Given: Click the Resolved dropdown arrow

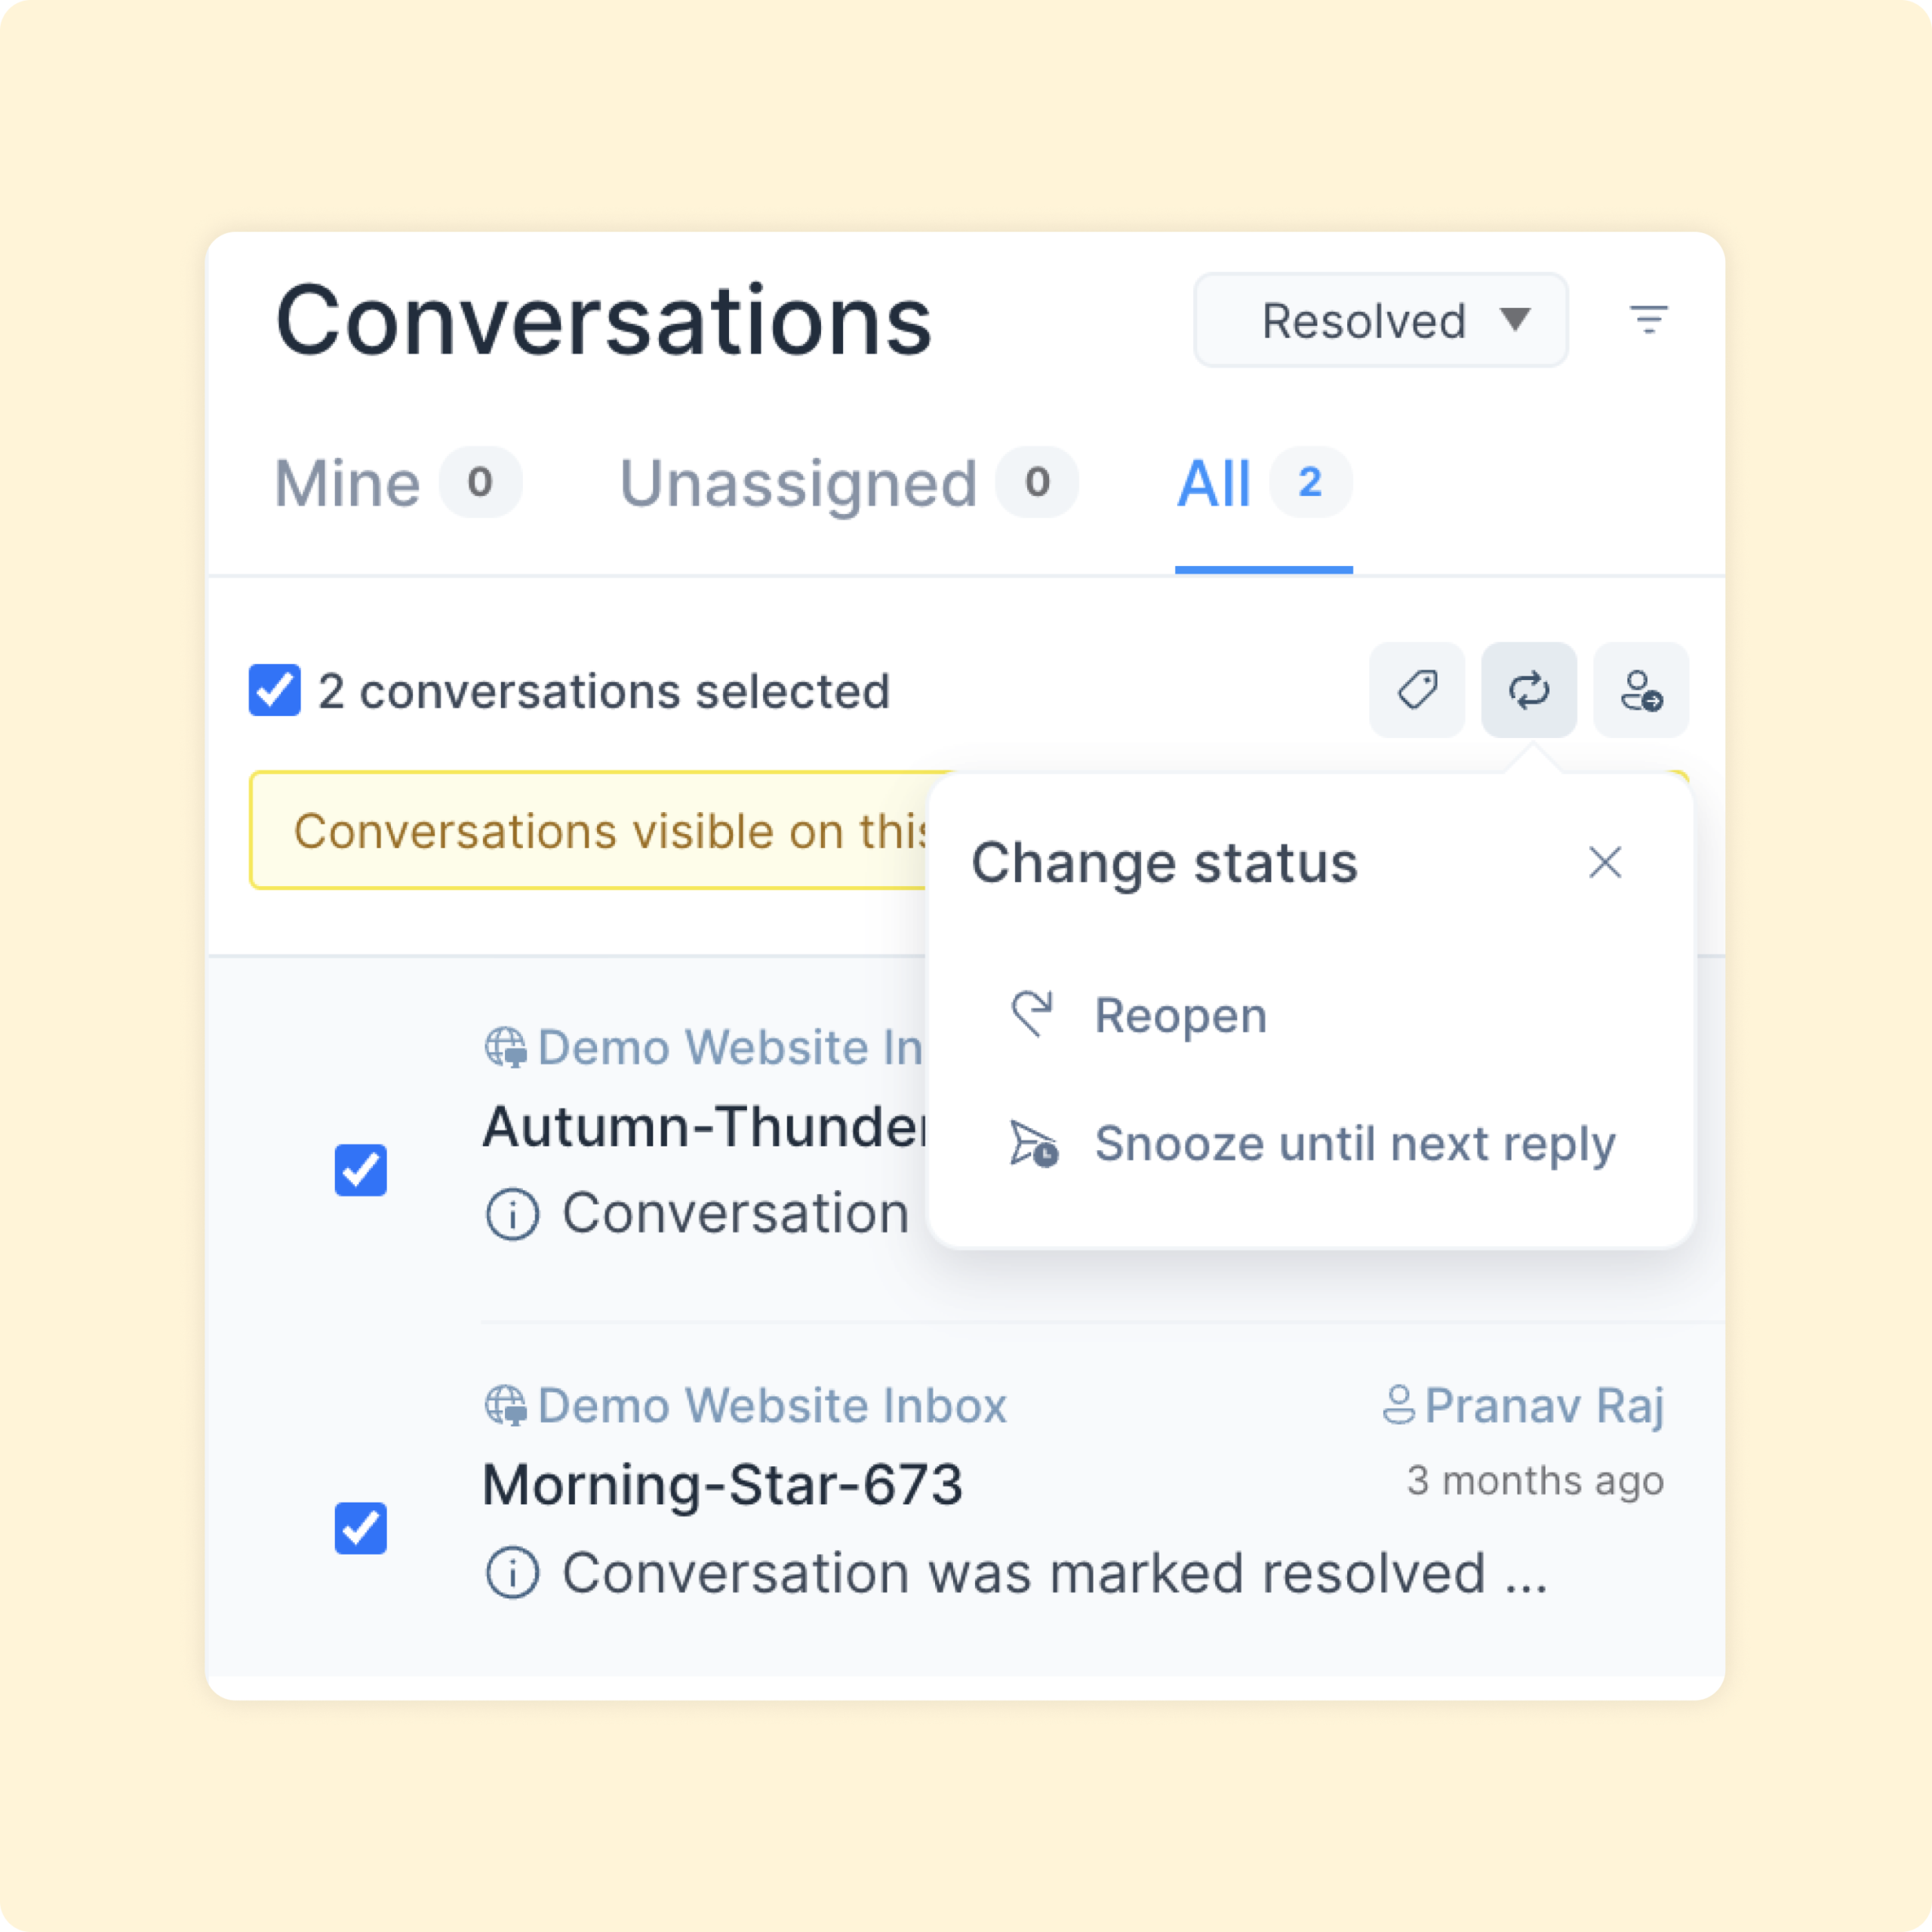Looking at the screenshot, I should tap(1516, 321).
